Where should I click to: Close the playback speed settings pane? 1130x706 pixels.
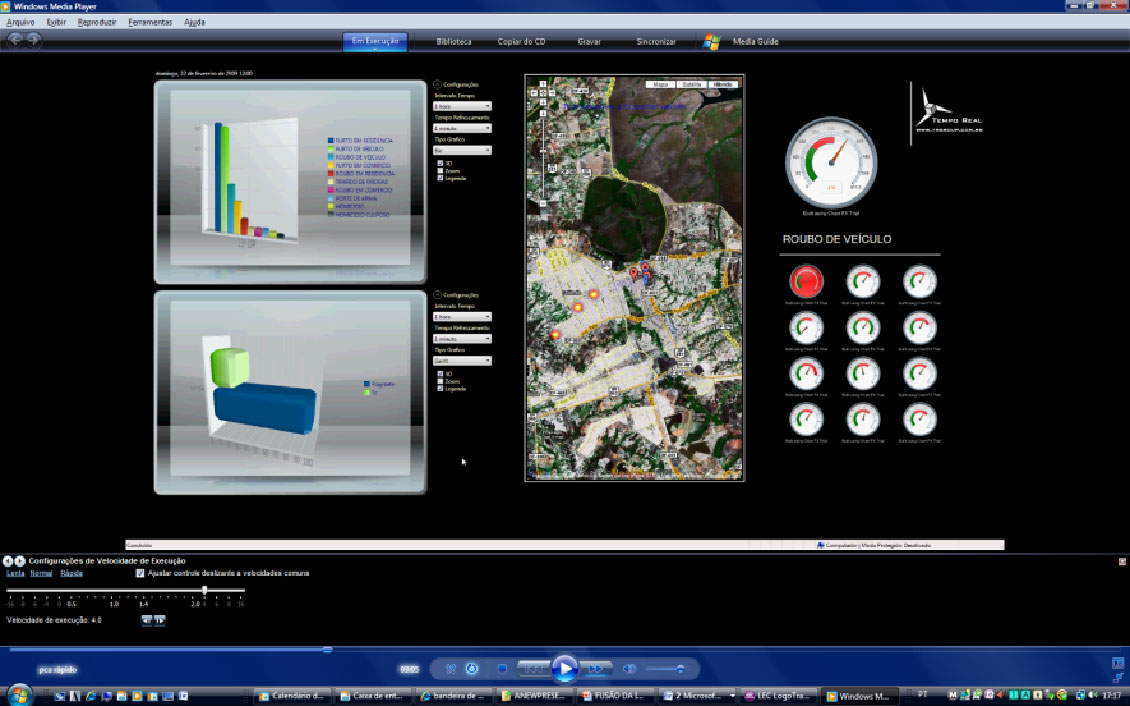click(x=1122, y=561)
